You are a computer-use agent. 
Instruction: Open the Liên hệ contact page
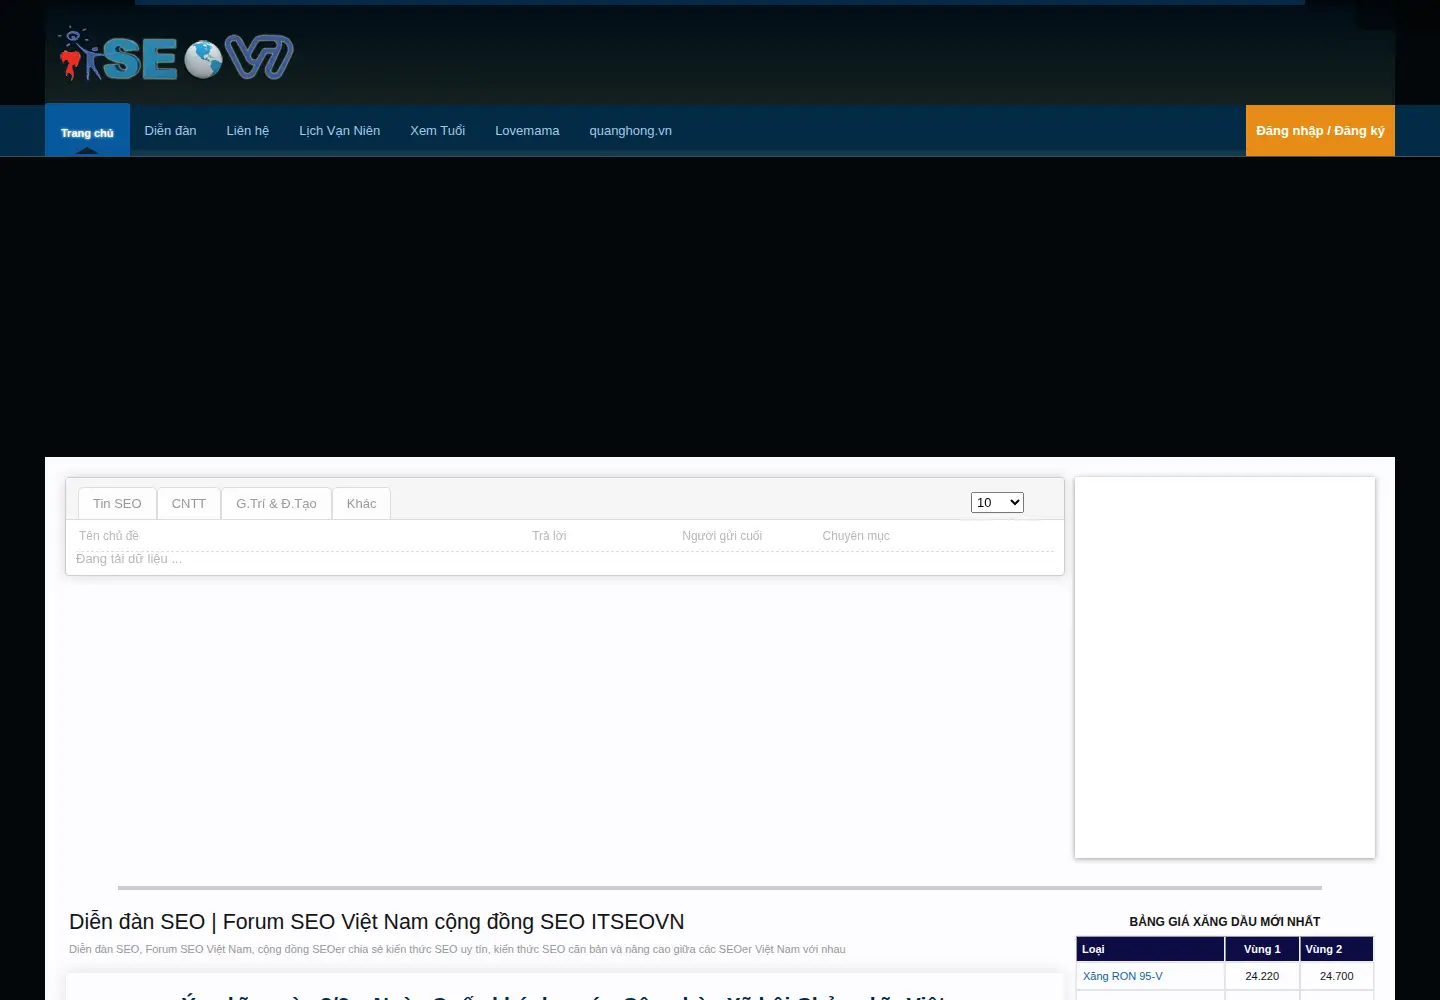click(248, 131)
